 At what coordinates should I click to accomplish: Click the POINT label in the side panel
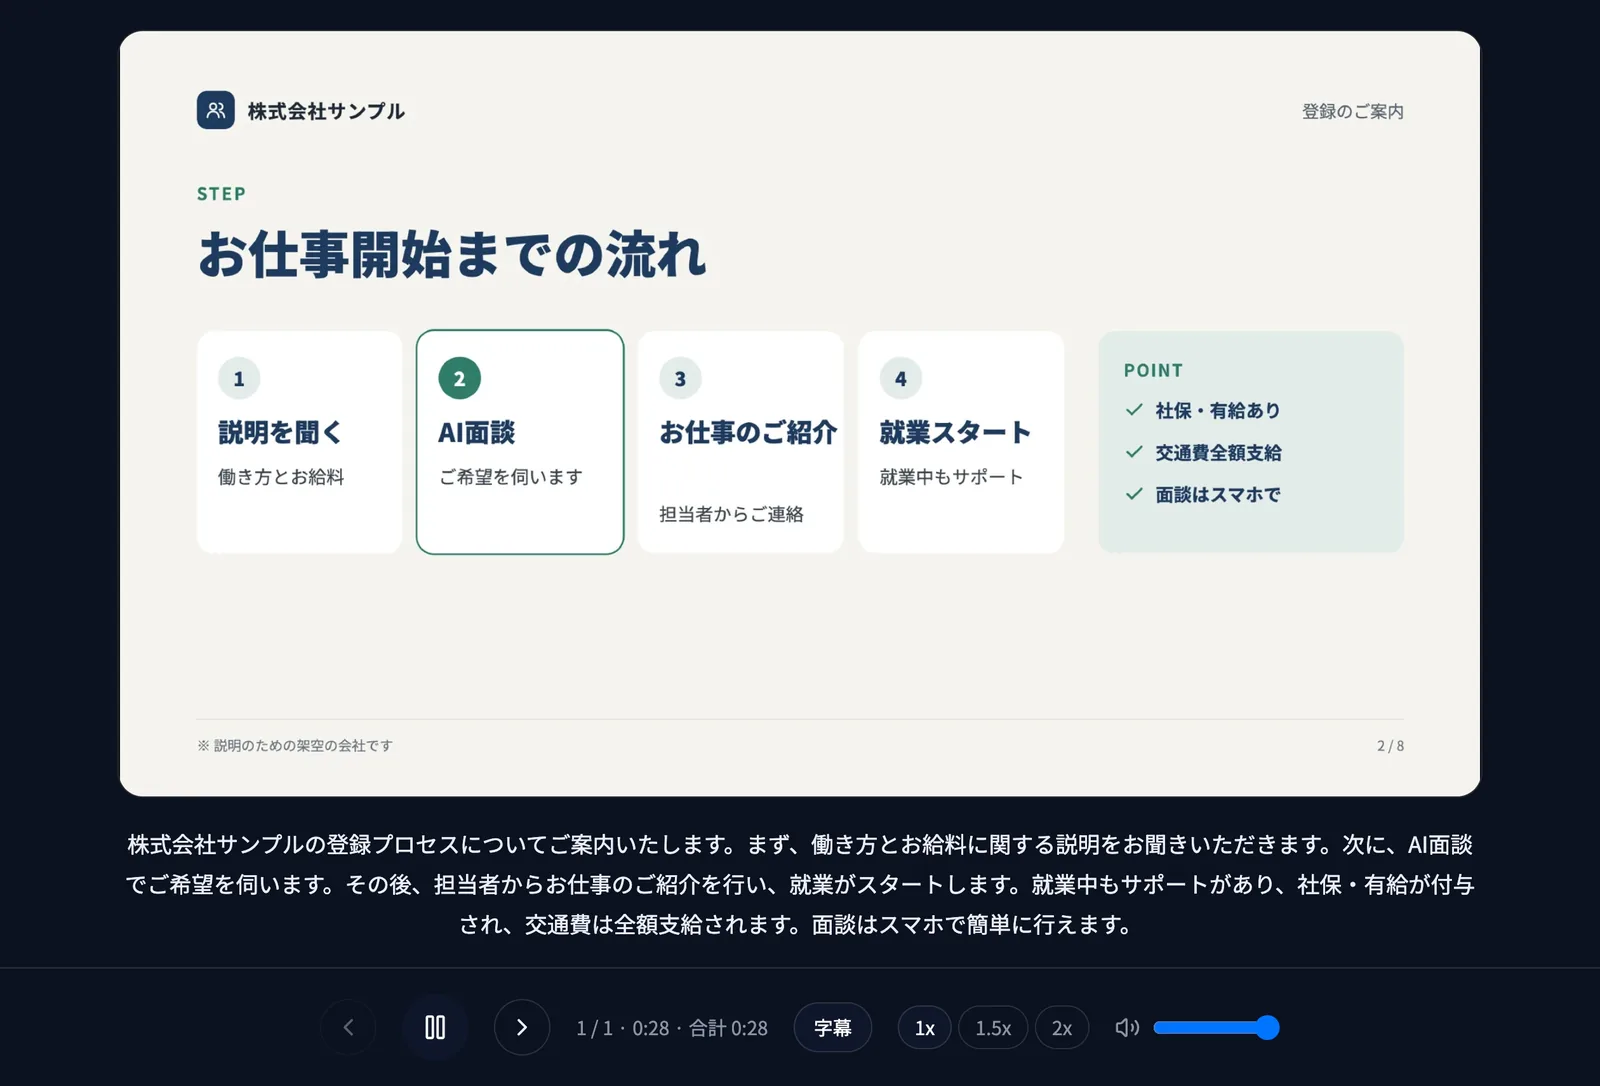click(x=1153, y=370)
